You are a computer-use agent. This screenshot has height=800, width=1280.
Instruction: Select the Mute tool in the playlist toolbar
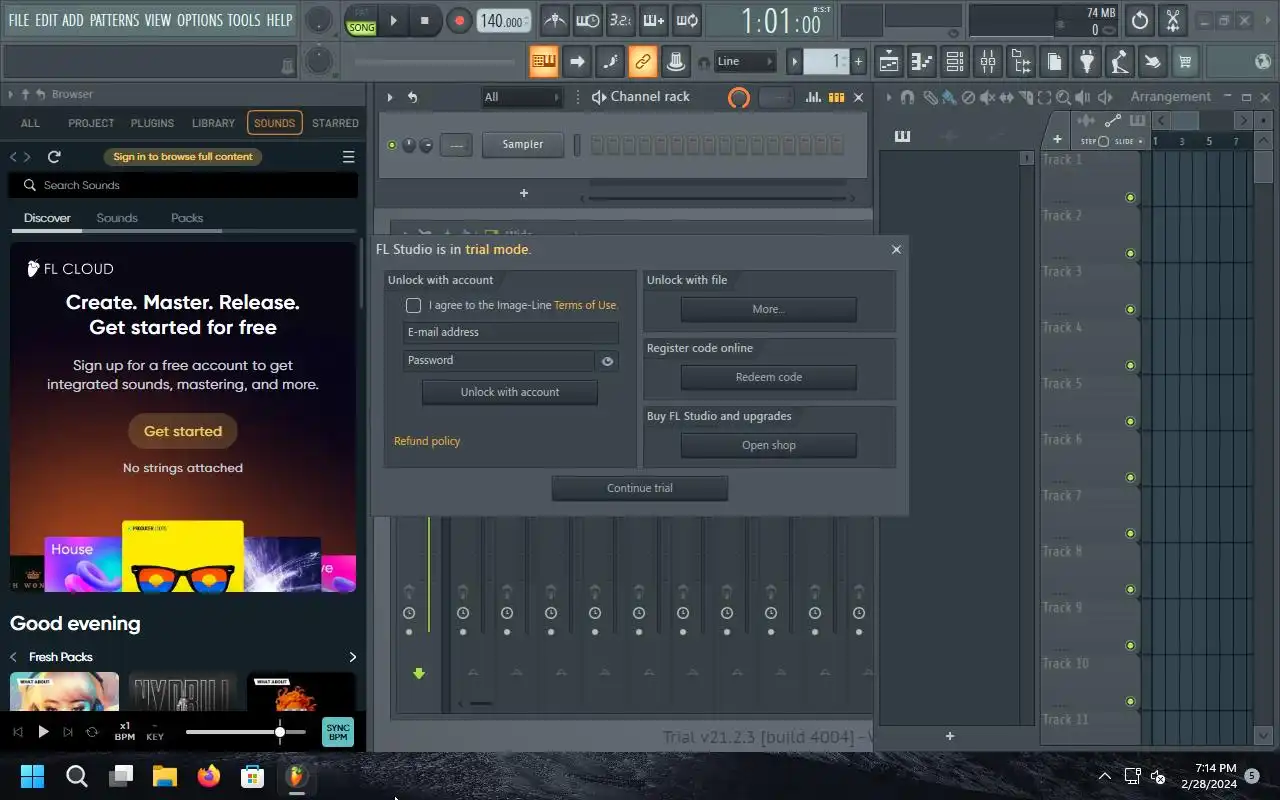(x=987, y=97)
